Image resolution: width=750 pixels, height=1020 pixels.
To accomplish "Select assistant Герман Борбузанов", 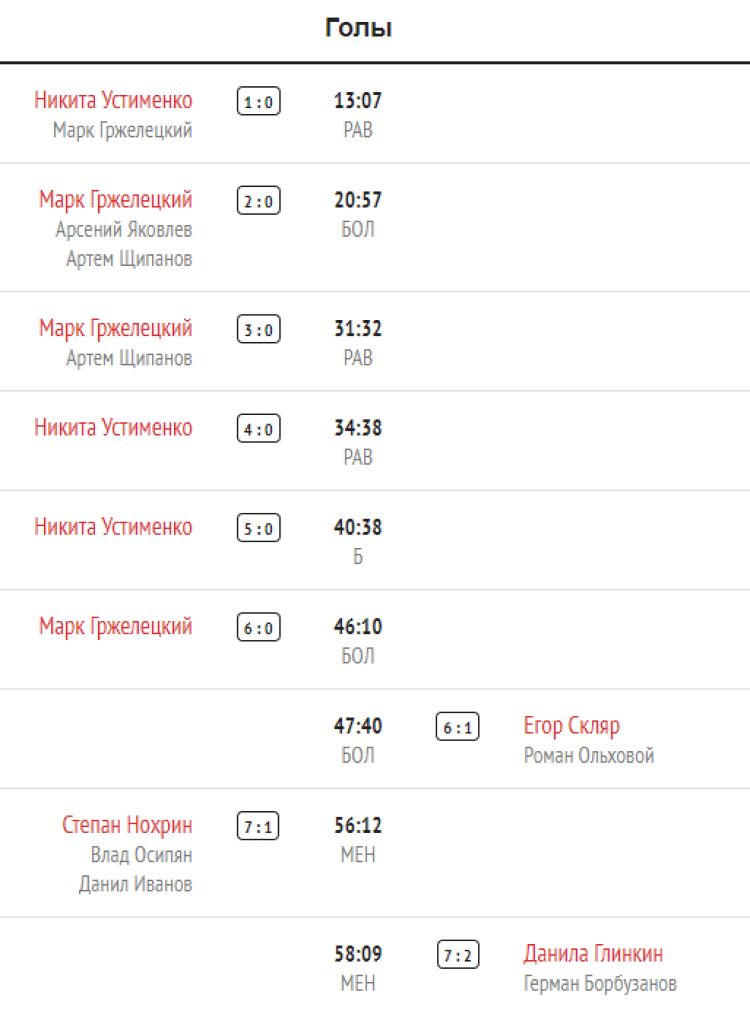I will pos(600,984).
